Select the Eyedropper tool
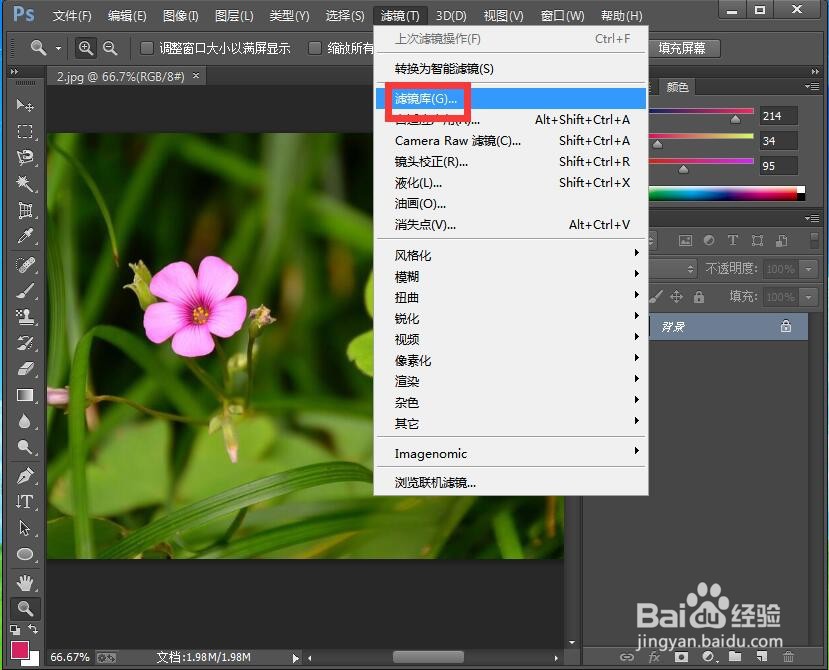Viewport: 829px width, 670px height. point(25,236)
